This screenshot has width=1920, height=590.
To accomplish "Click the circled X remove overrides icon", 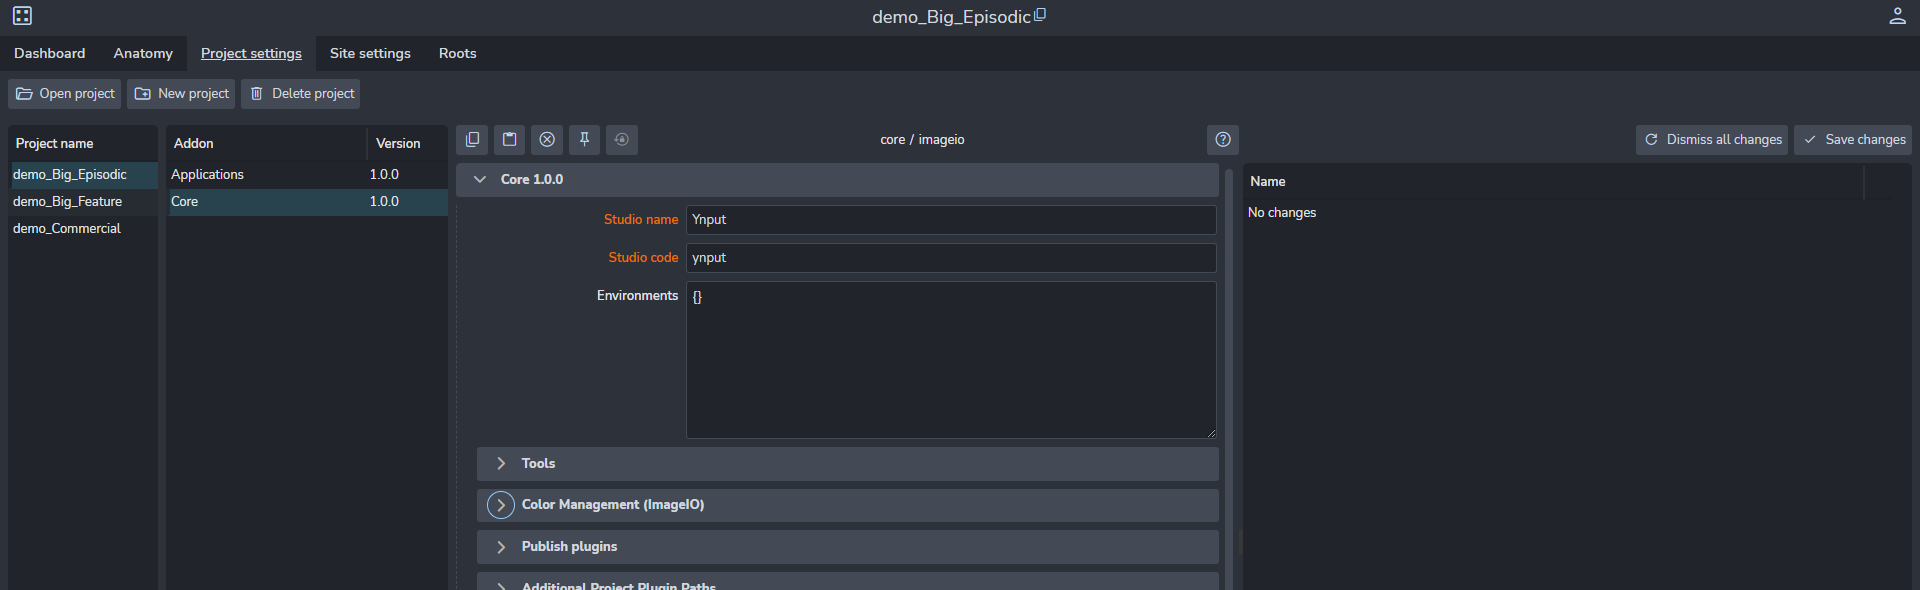I will pos(547,140).
